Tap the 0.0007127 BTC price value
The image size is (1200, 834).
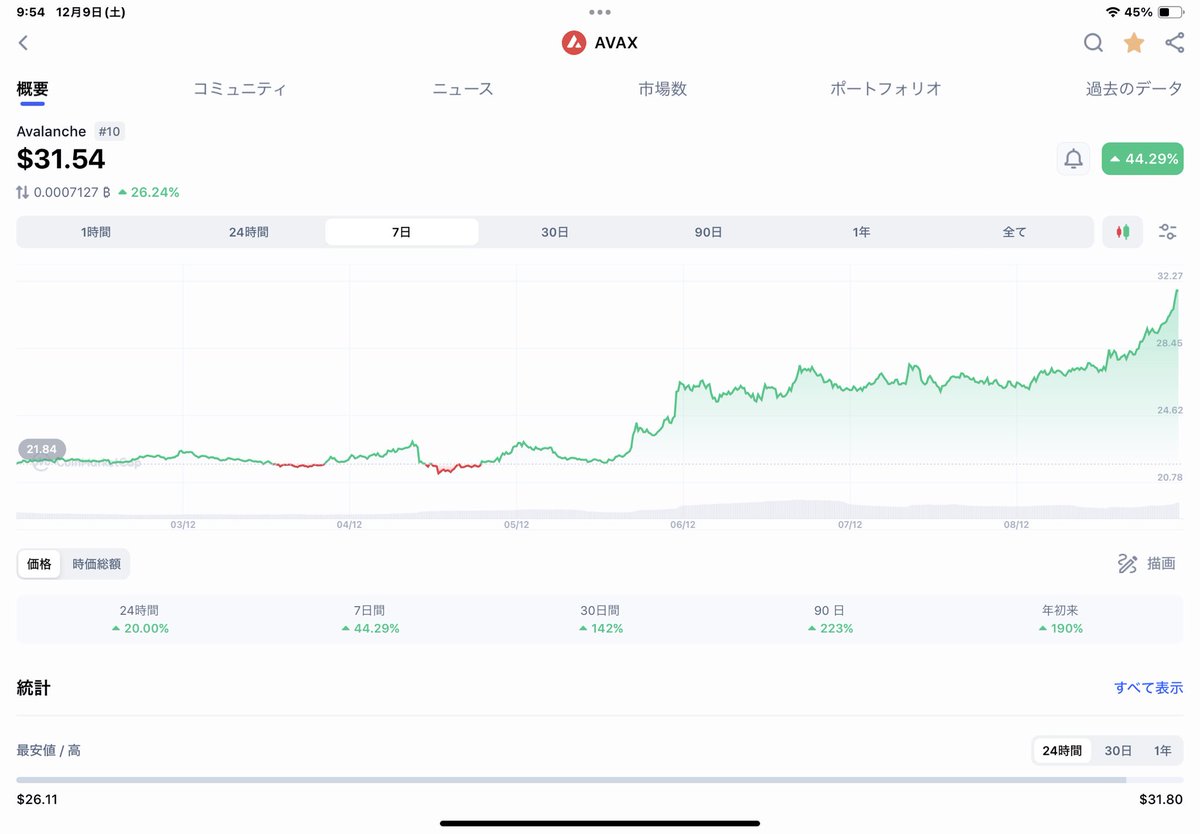click(x=72, y=192)
